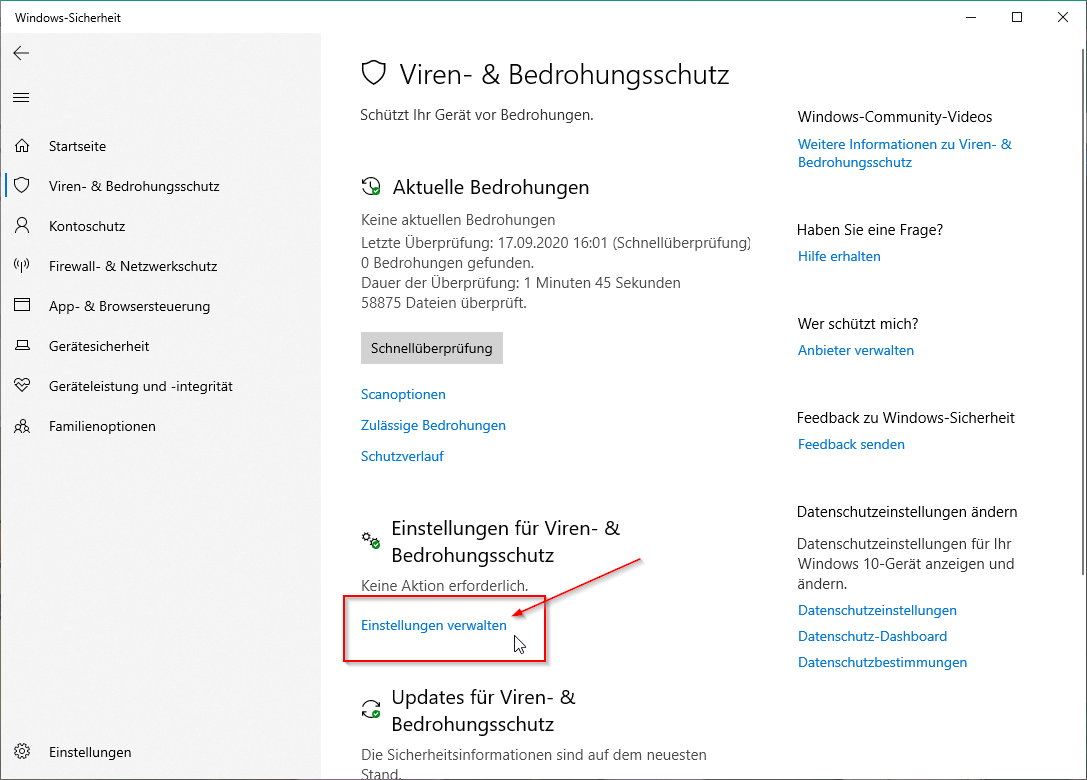Click the 'Letzte Überprüfung' date line
The width and height of the screenshot is (1087, 780).
coord(556,243)
